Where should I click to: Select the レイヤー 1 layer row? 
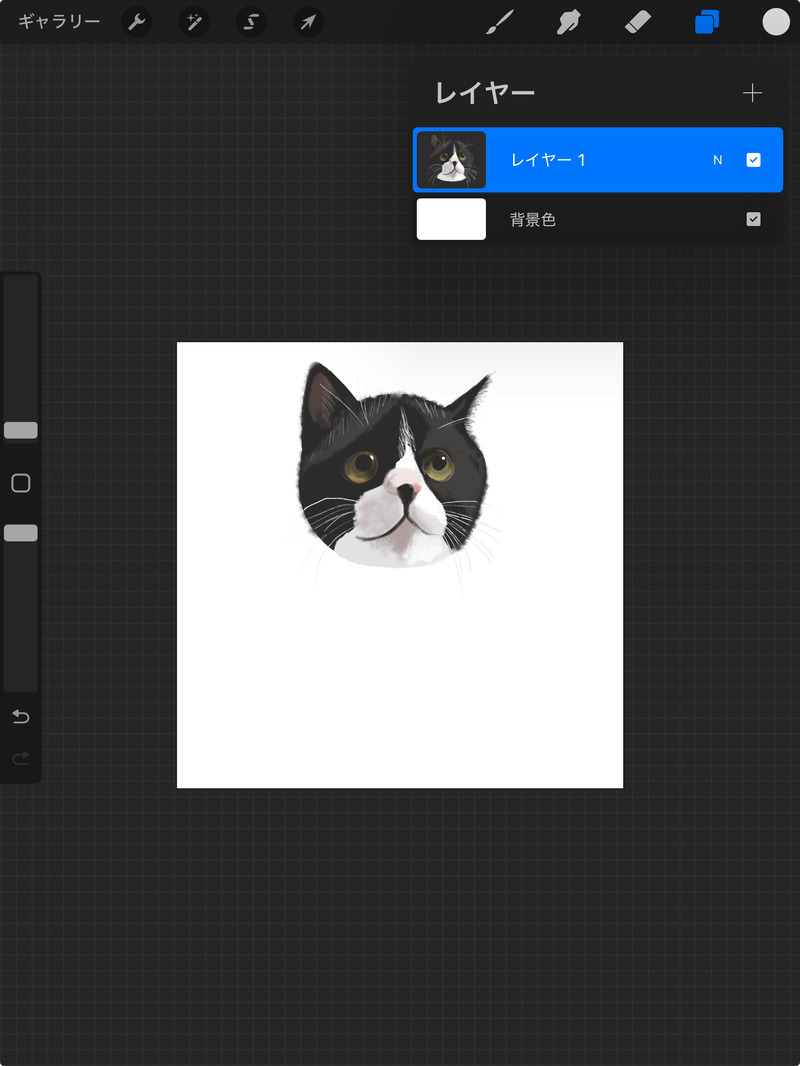click(600, 160)
